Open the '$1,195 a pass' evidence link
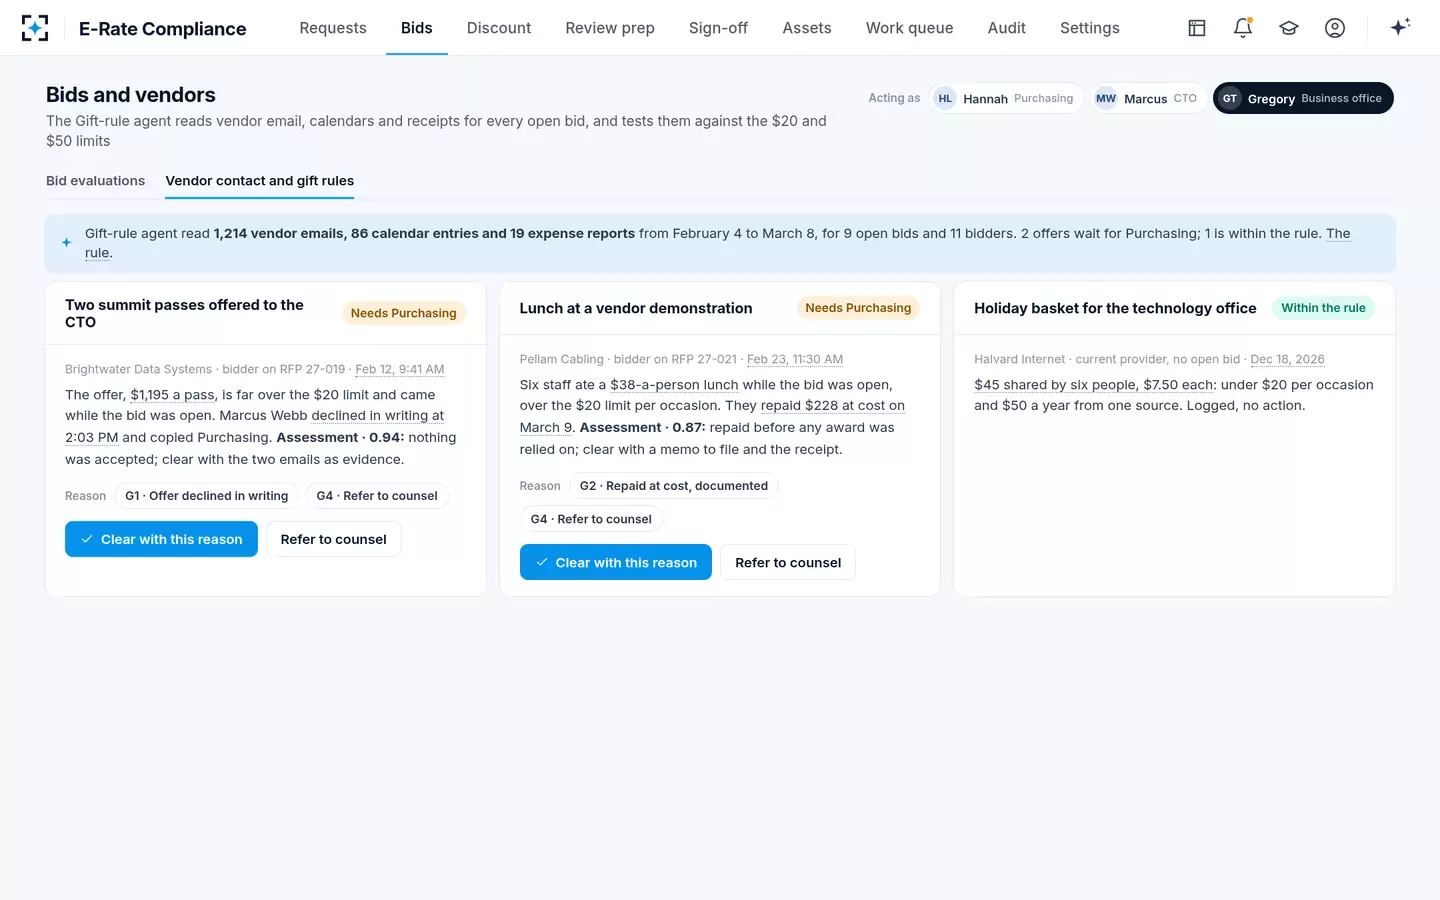 (x=173, y=395)
